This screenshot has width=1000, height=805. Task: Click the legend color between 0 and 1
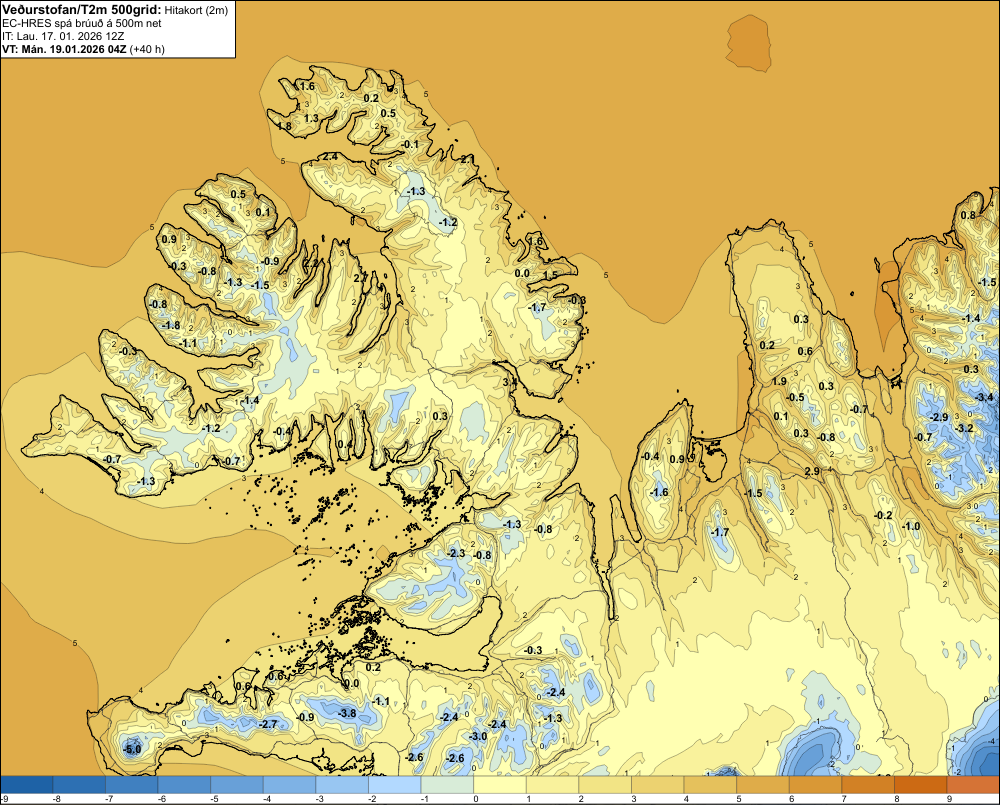[499, 784]
